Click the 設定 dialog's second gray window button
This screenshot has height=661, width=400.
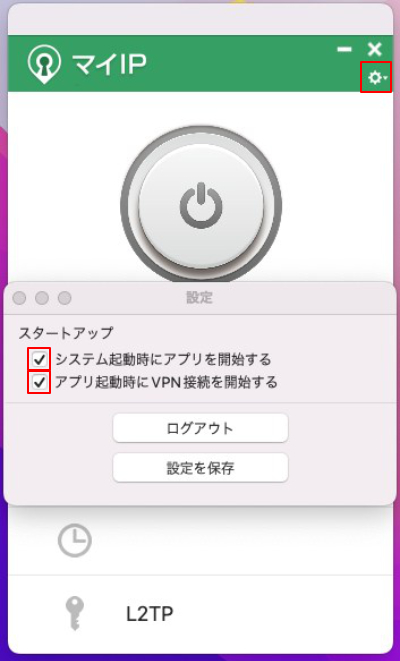point(42,298)
